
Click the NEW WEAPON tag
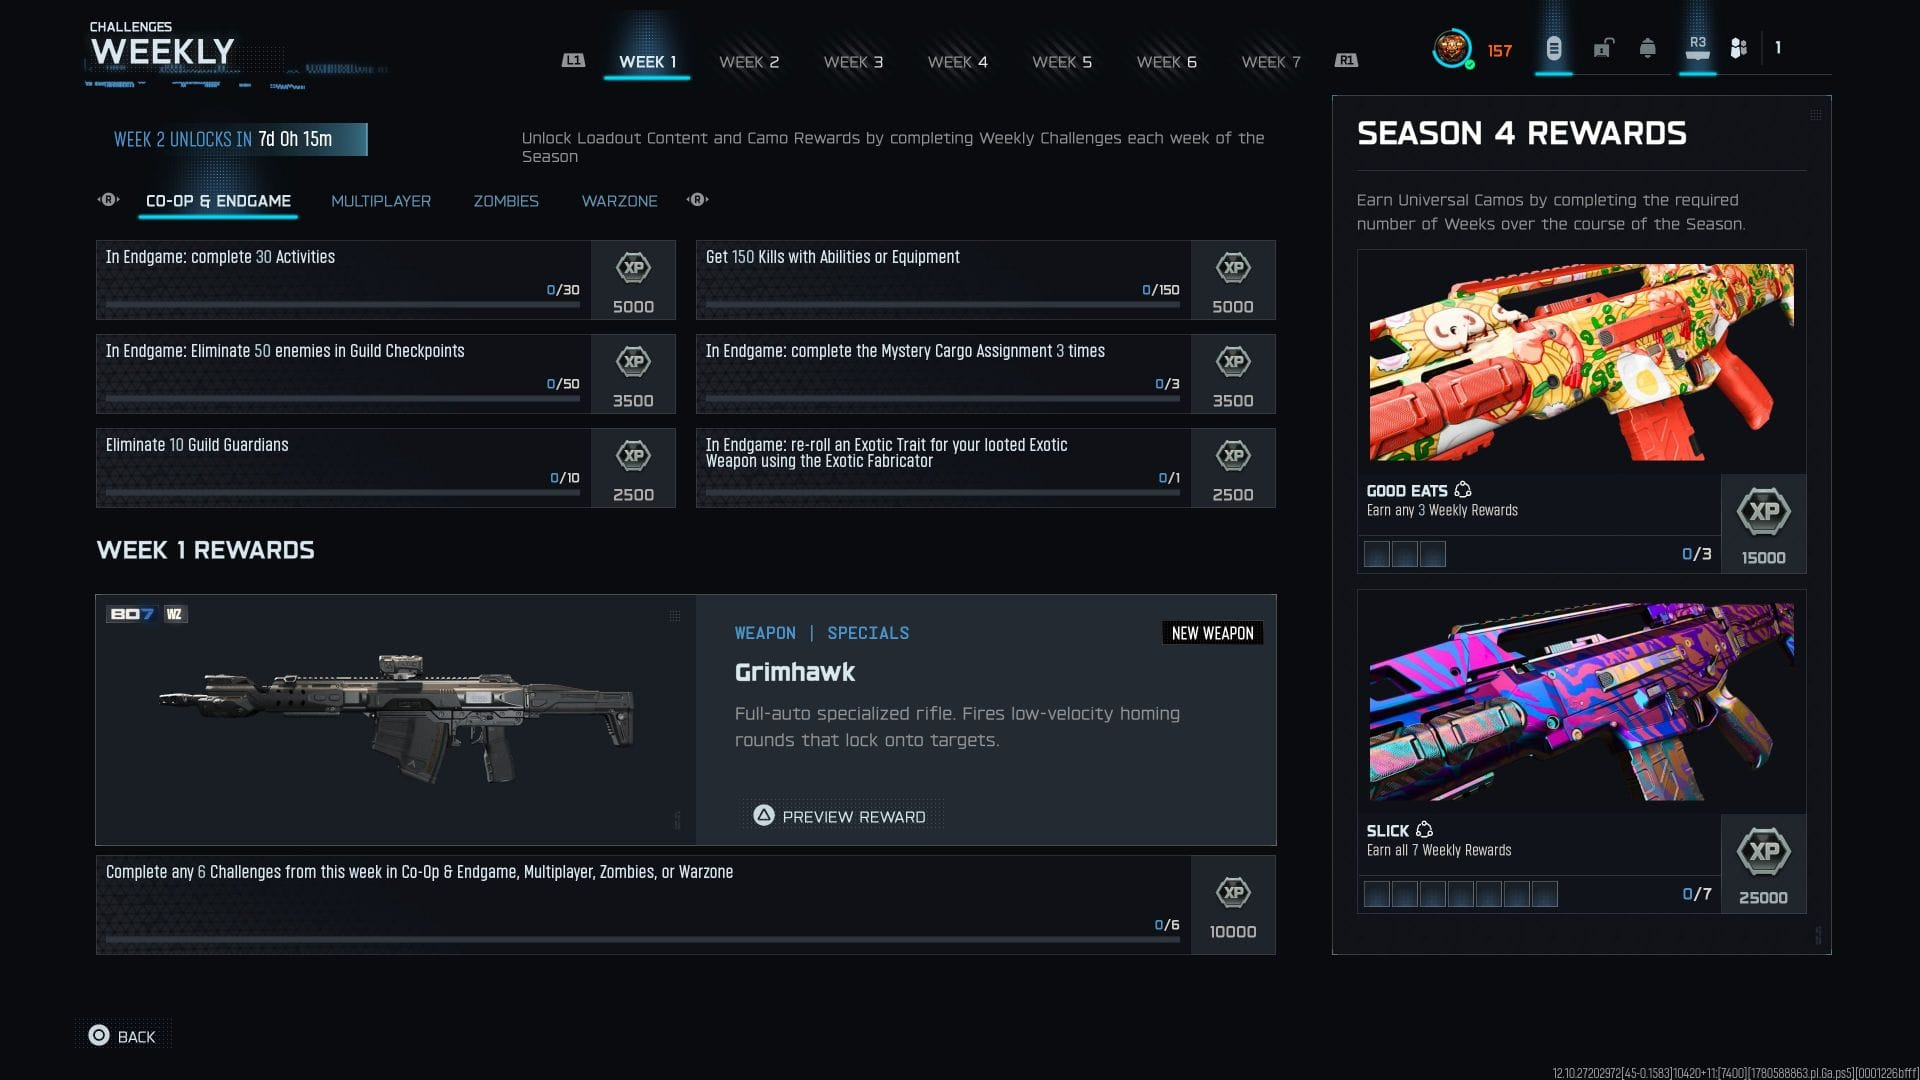pyautogui.click(x=1212, y=633)
